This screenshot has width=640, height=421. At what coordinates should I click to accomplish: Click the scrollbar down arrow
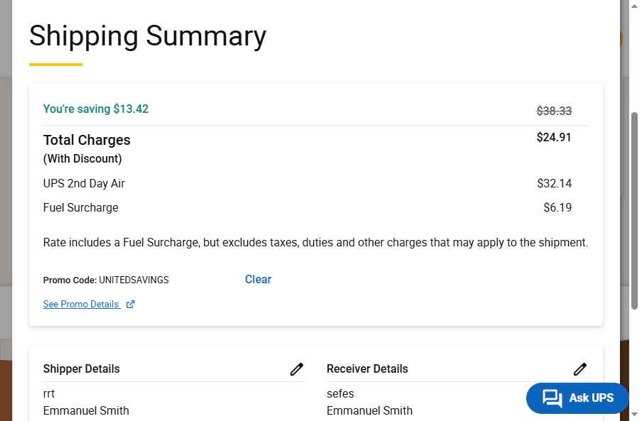pyautogui.click(x=634, y=413)
